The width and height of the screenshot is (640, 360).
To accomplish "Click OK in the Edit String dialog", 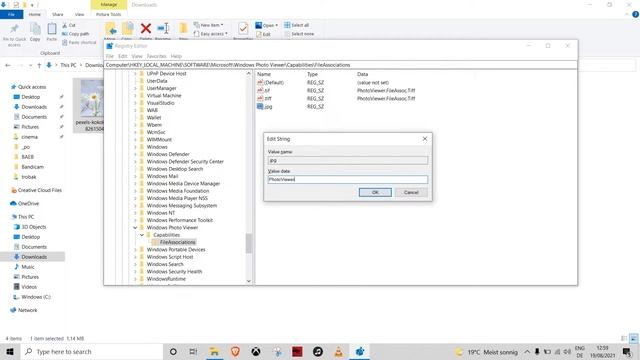I will (x=375, y=192).
